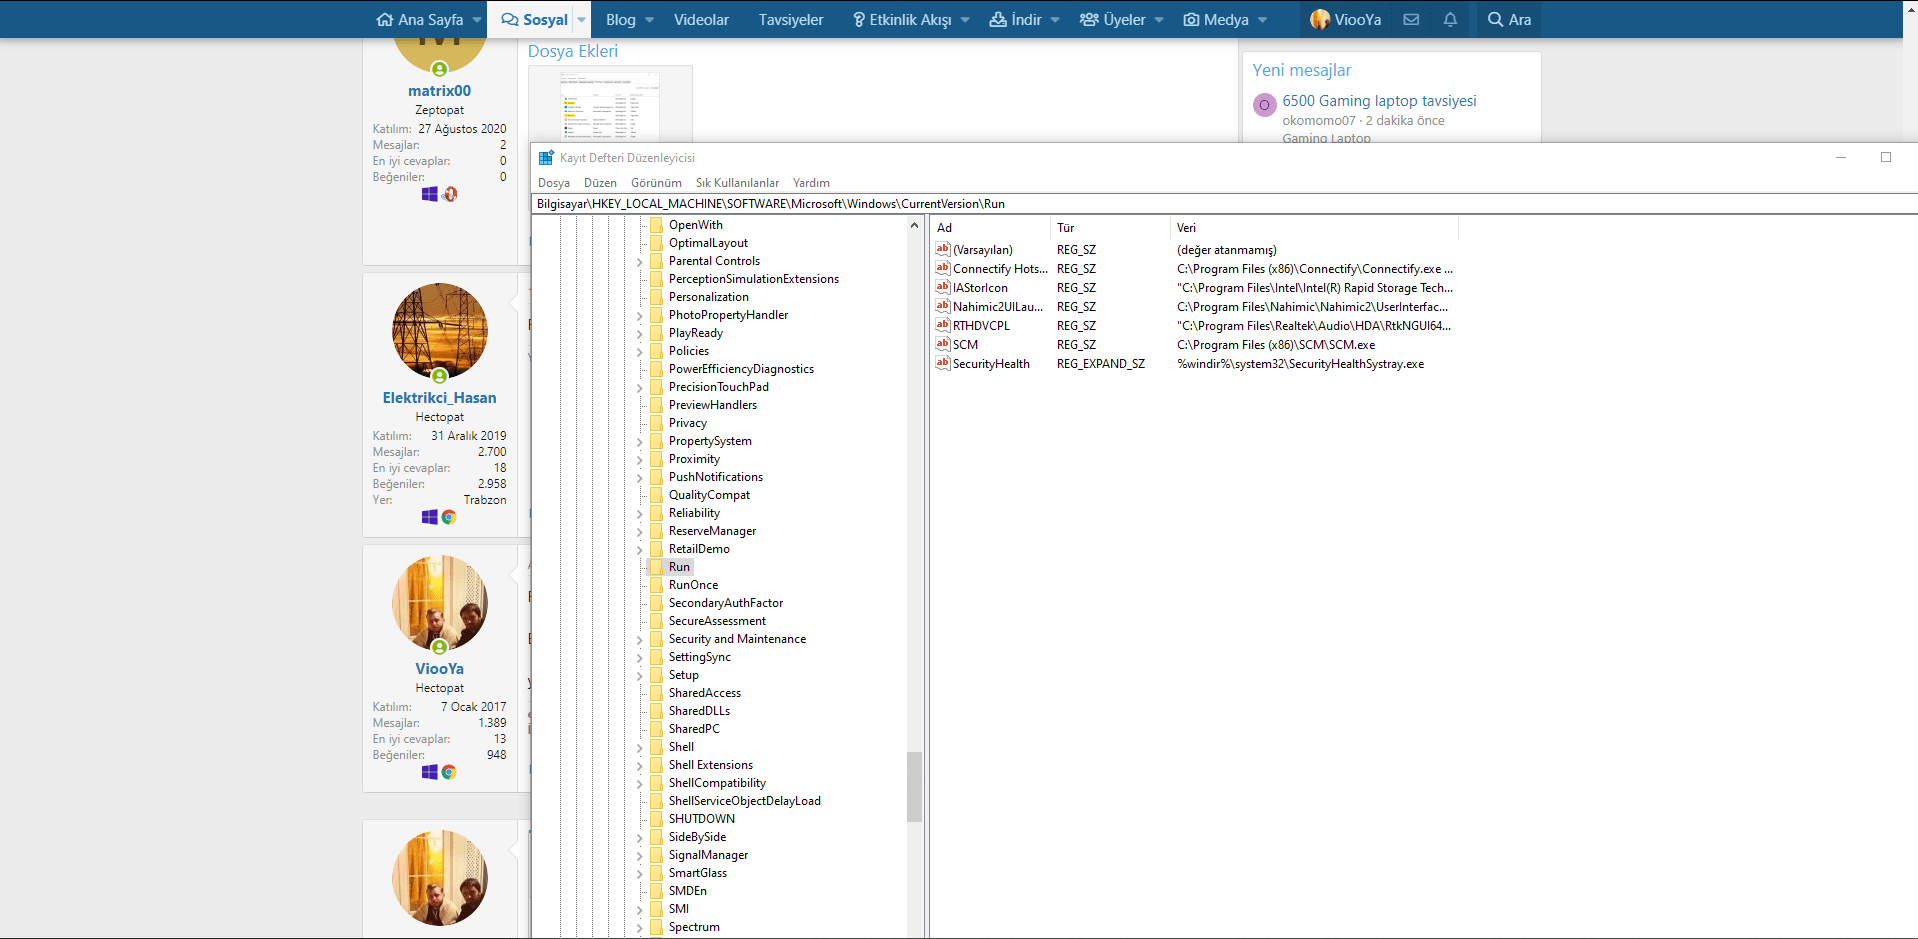The width and height of the screenshot is (1918, 939).
Task: Open the Blog dropdown arrow
Action: coord(650,20)
